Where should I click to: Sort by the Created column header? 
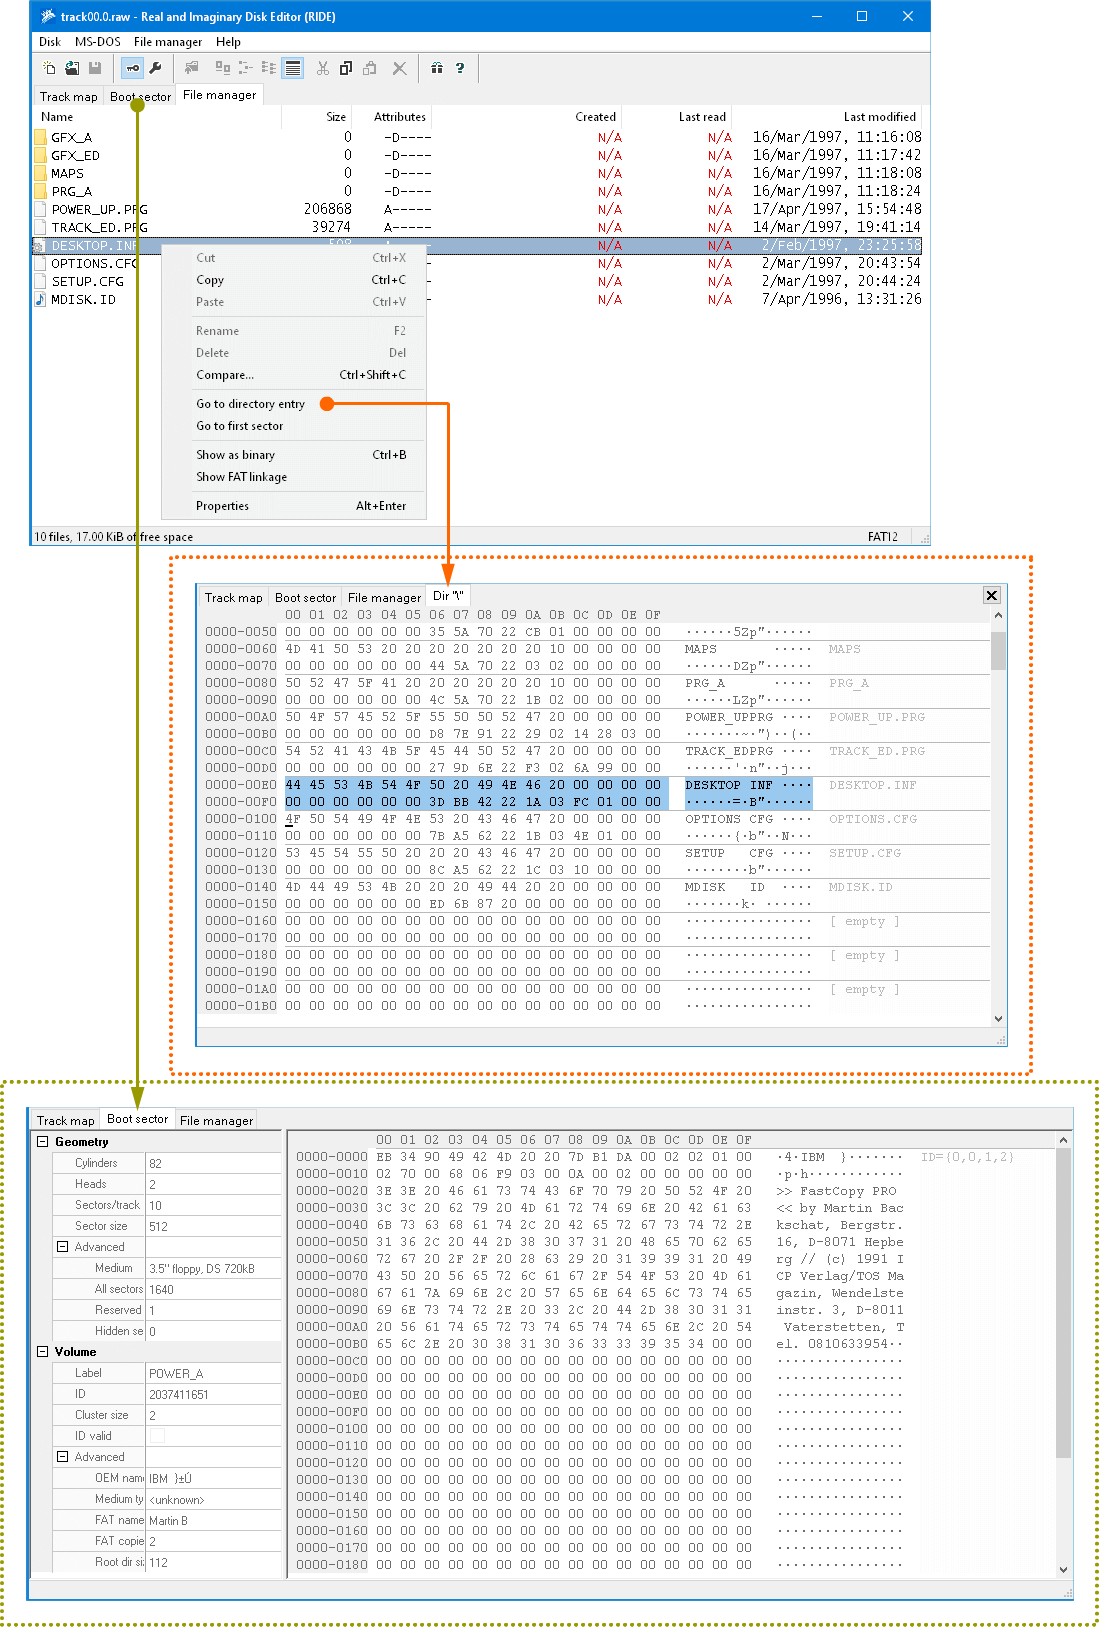coord(525,117)
